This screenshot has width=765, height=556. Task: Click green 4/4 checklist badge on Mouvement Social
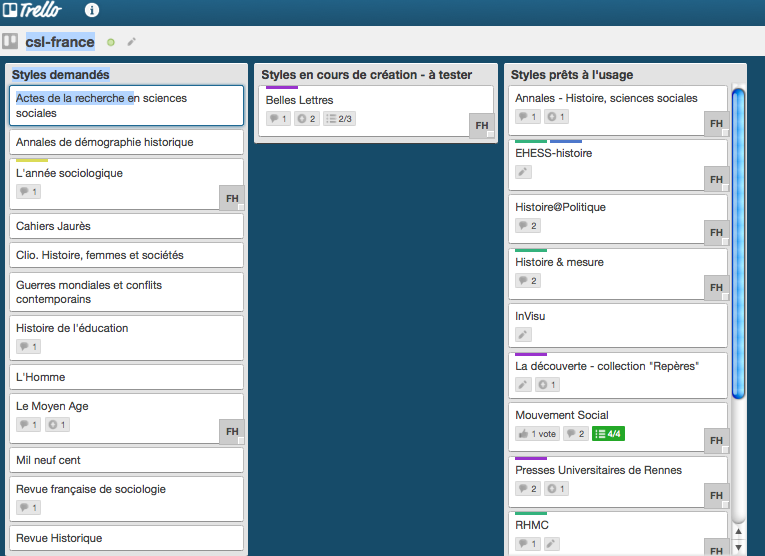(608, 434)
